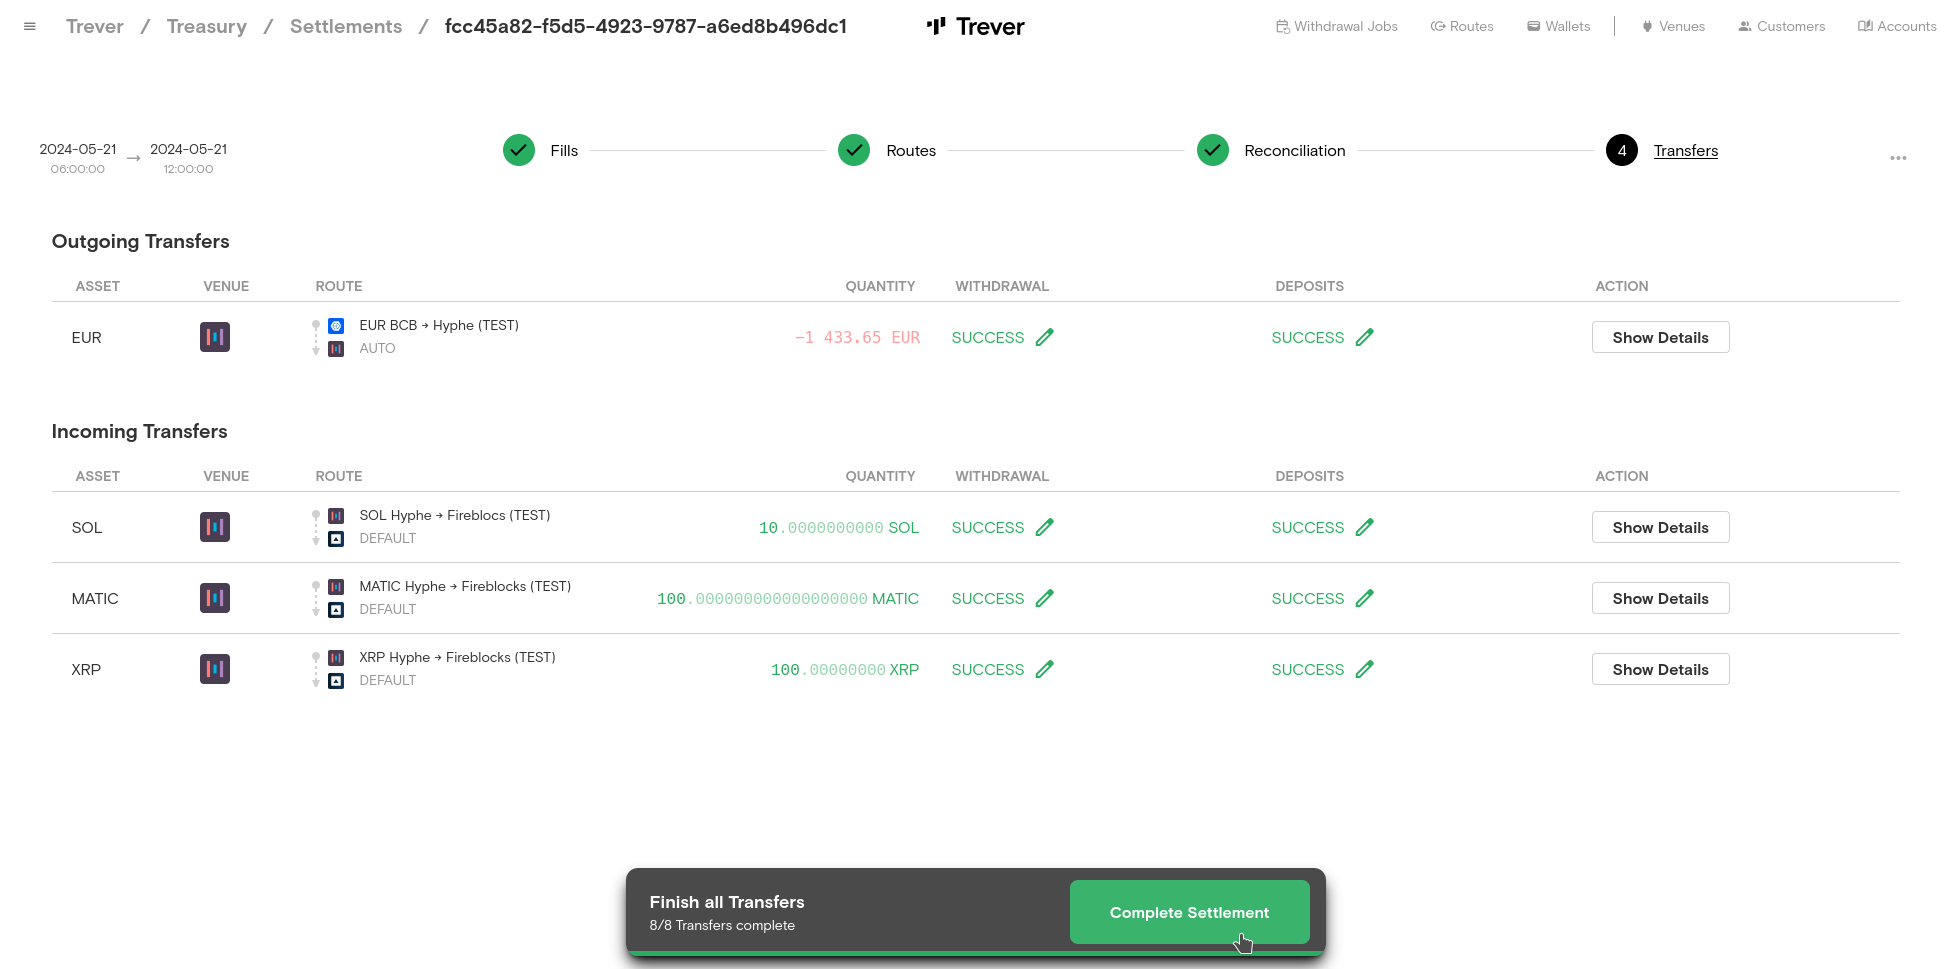Show Details for the EUR transfer
The height and width of the screenshot is (969, 1948).
[1660, 338]
